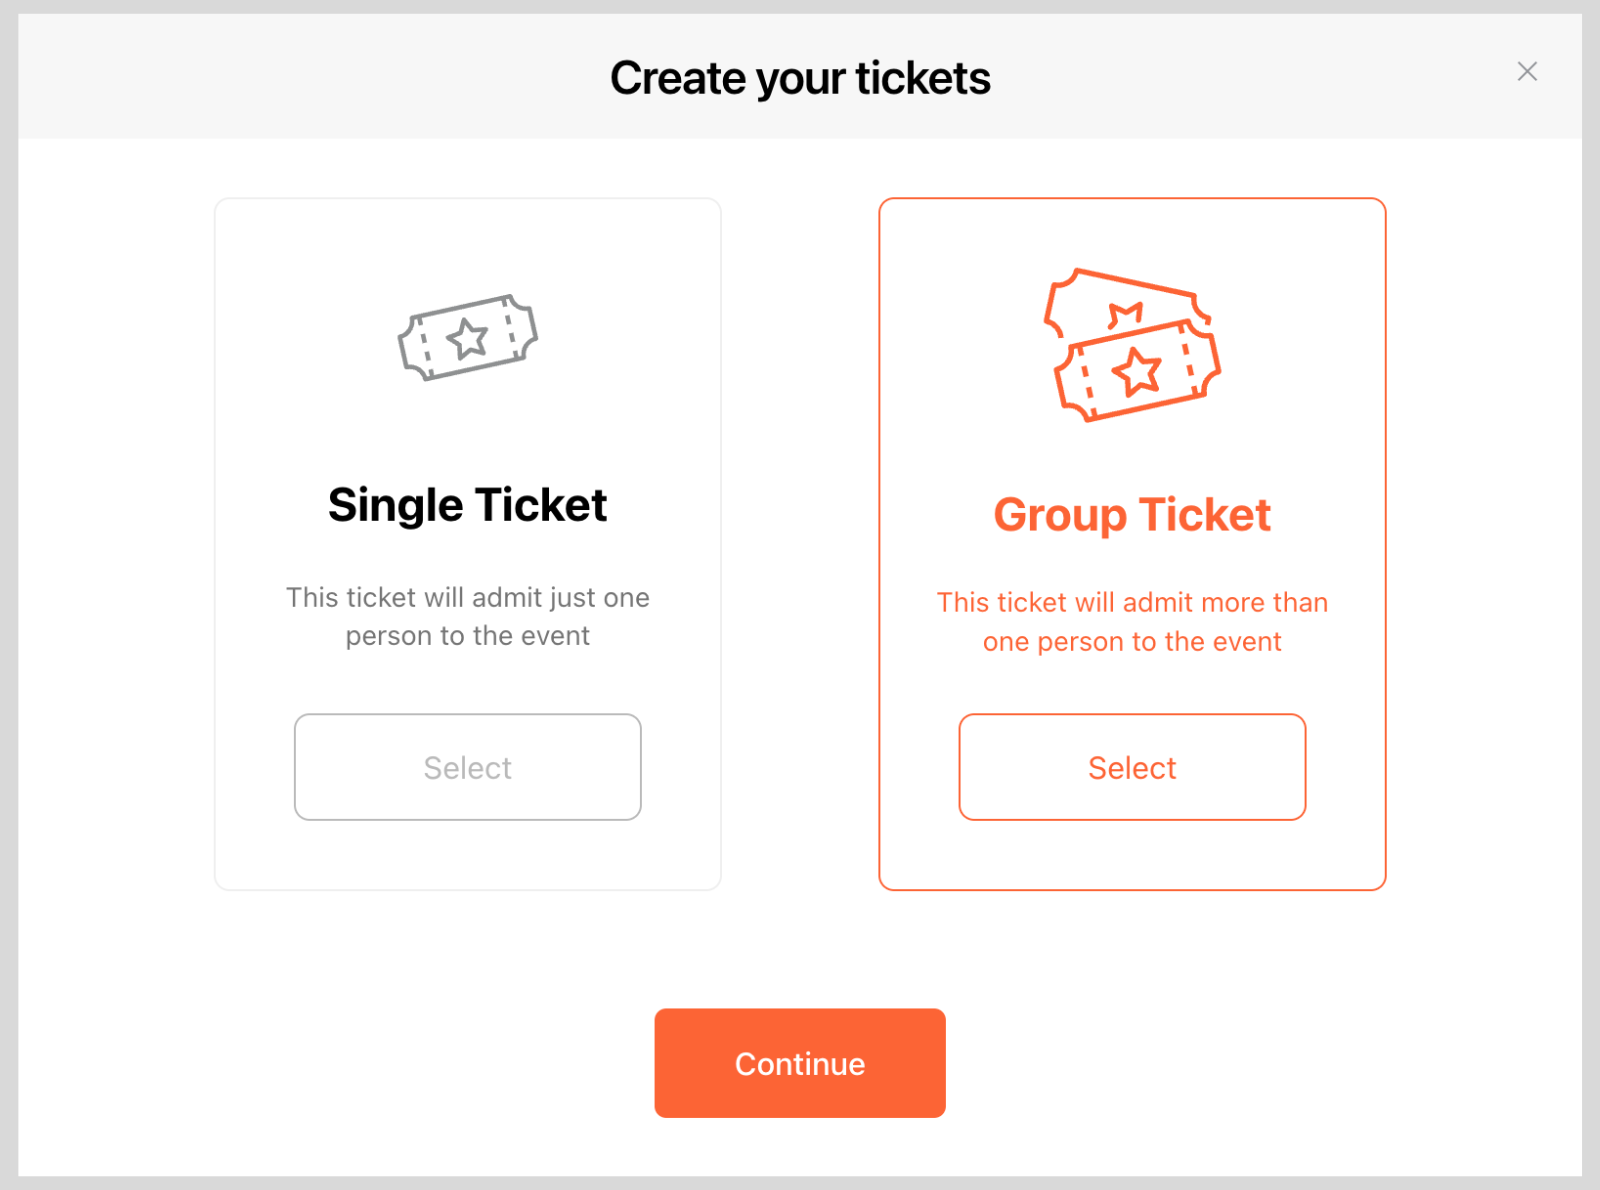Click the star on the orange front ticket
The height and width of the screenshot is (1190, 1600).
(x=1138, y=373)
